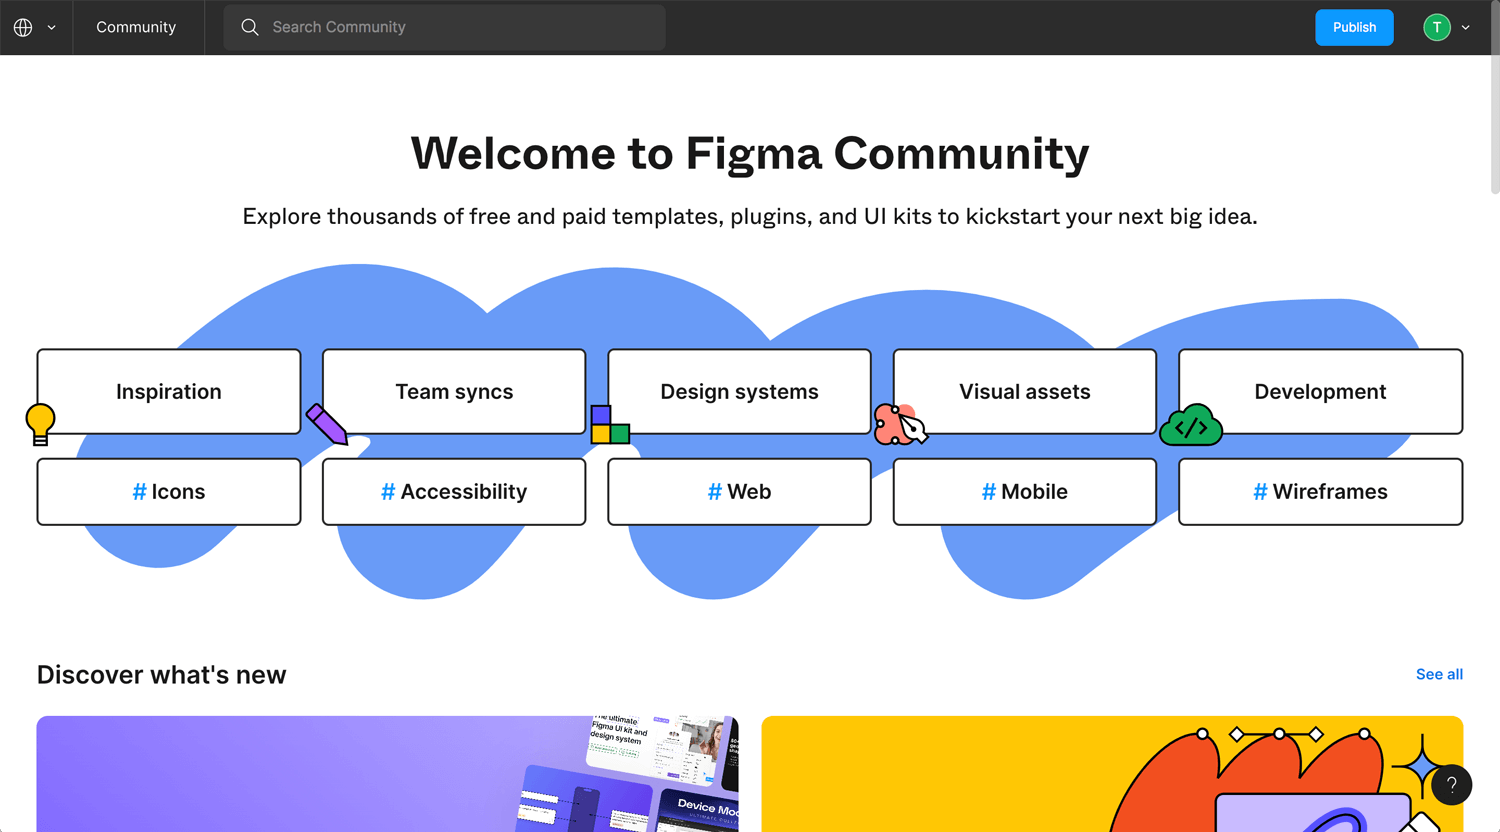Screen dimensions: 1500x832
Task: Click See all next to Discover what's new
Action: [x=1439, y=674]
